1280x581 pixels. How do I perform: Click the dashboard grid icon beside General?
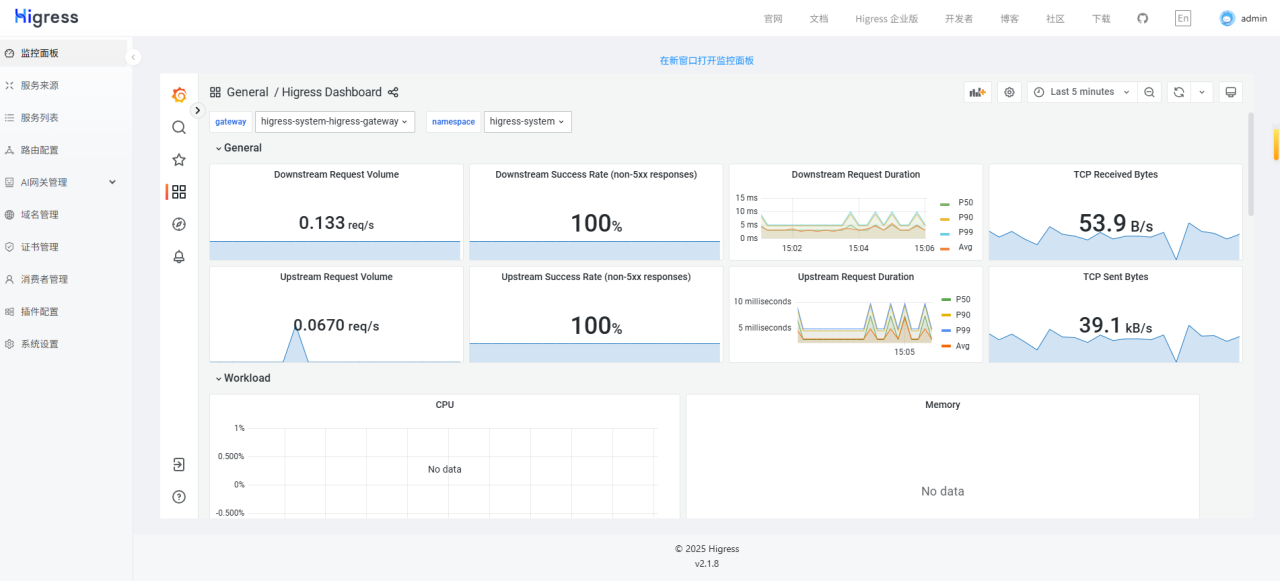pyautogui.click(x=215, y=92)
